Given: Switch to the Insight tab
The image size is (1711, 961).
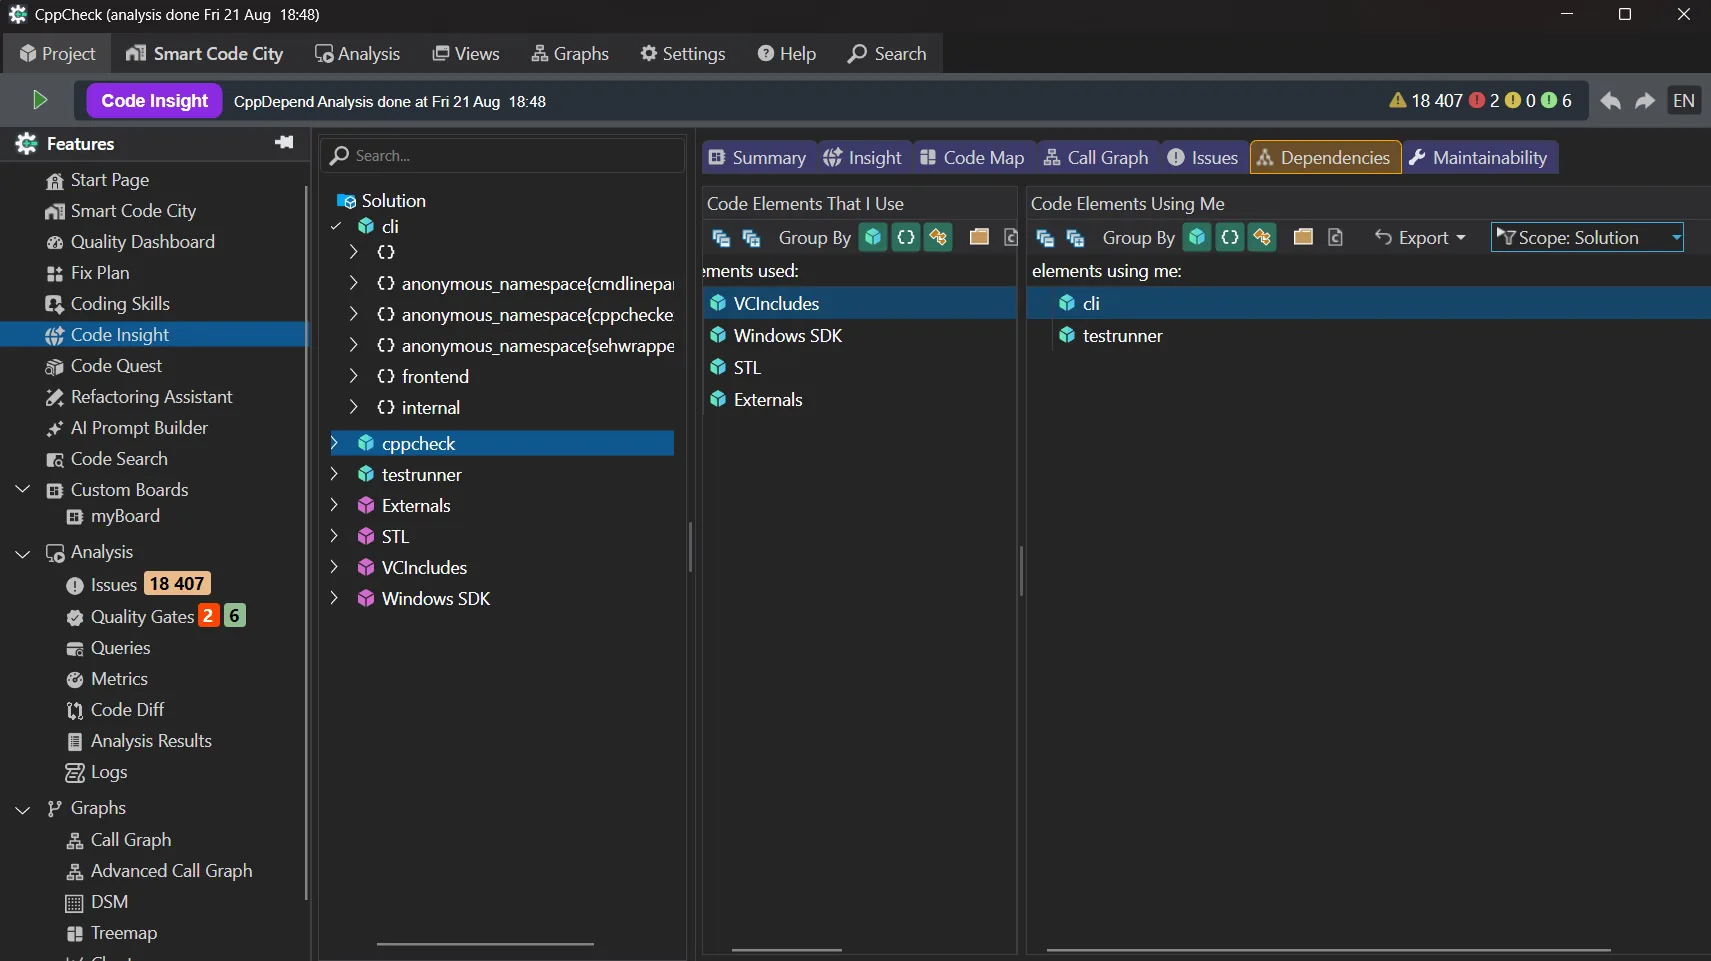Looking at the screenshot, I should pos(863,157).
